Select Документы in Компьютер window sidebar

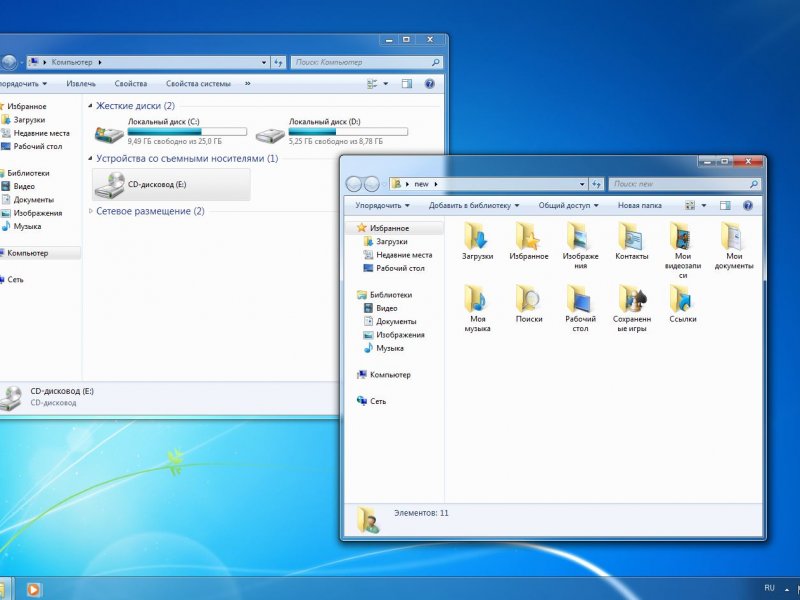(x=33, y=199)
